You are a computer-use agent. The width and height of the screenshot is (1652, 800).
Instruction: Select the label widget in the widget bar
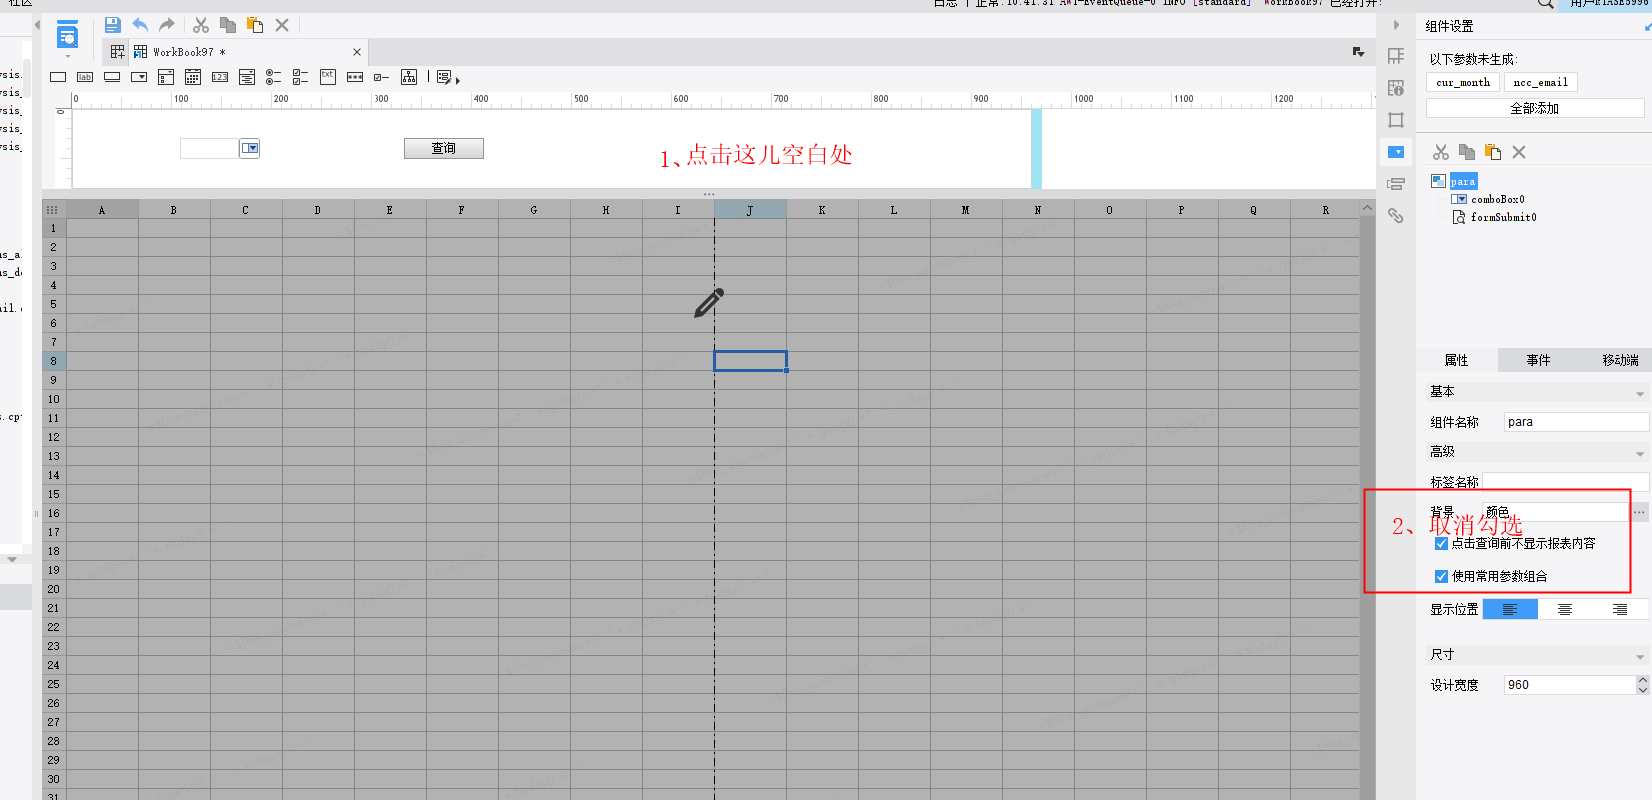(x=85, y=77)
